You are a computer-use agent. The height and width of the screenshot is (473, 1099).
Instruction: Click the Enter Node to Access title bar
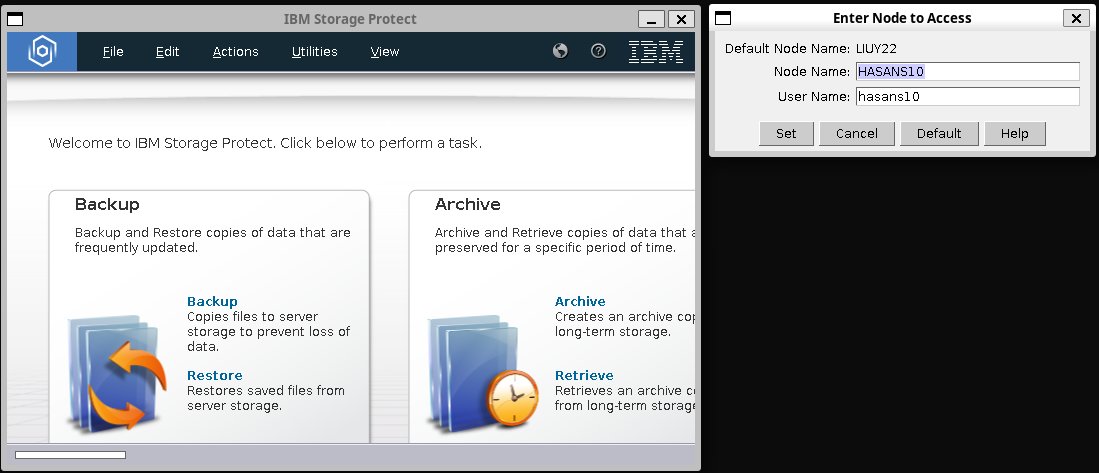(x=901, y=18)
